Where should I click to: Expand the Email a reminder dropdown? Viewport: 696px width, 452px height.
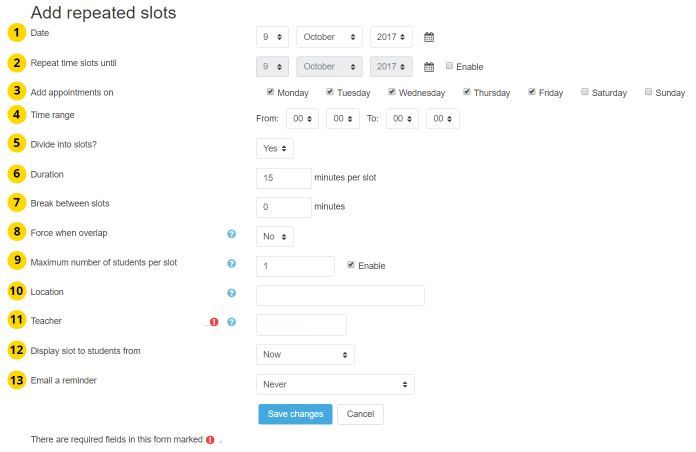tap(335, 384)
